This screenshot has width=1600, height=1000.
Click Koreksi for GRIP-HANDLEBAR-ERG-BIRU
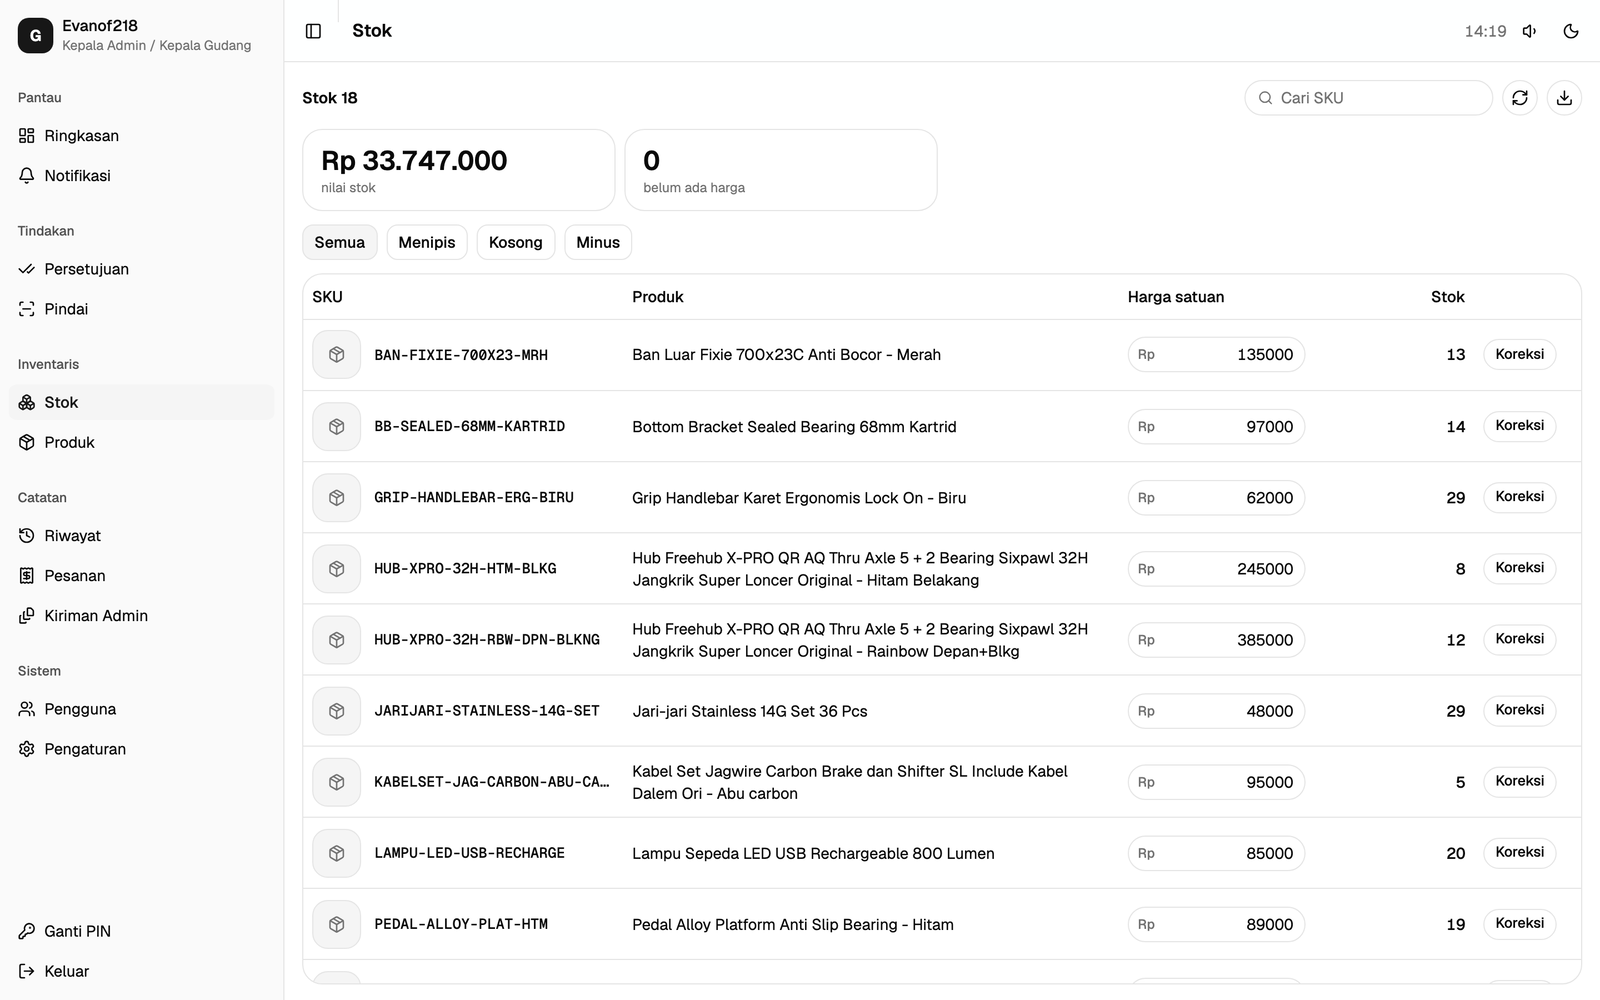point(1519,496)
